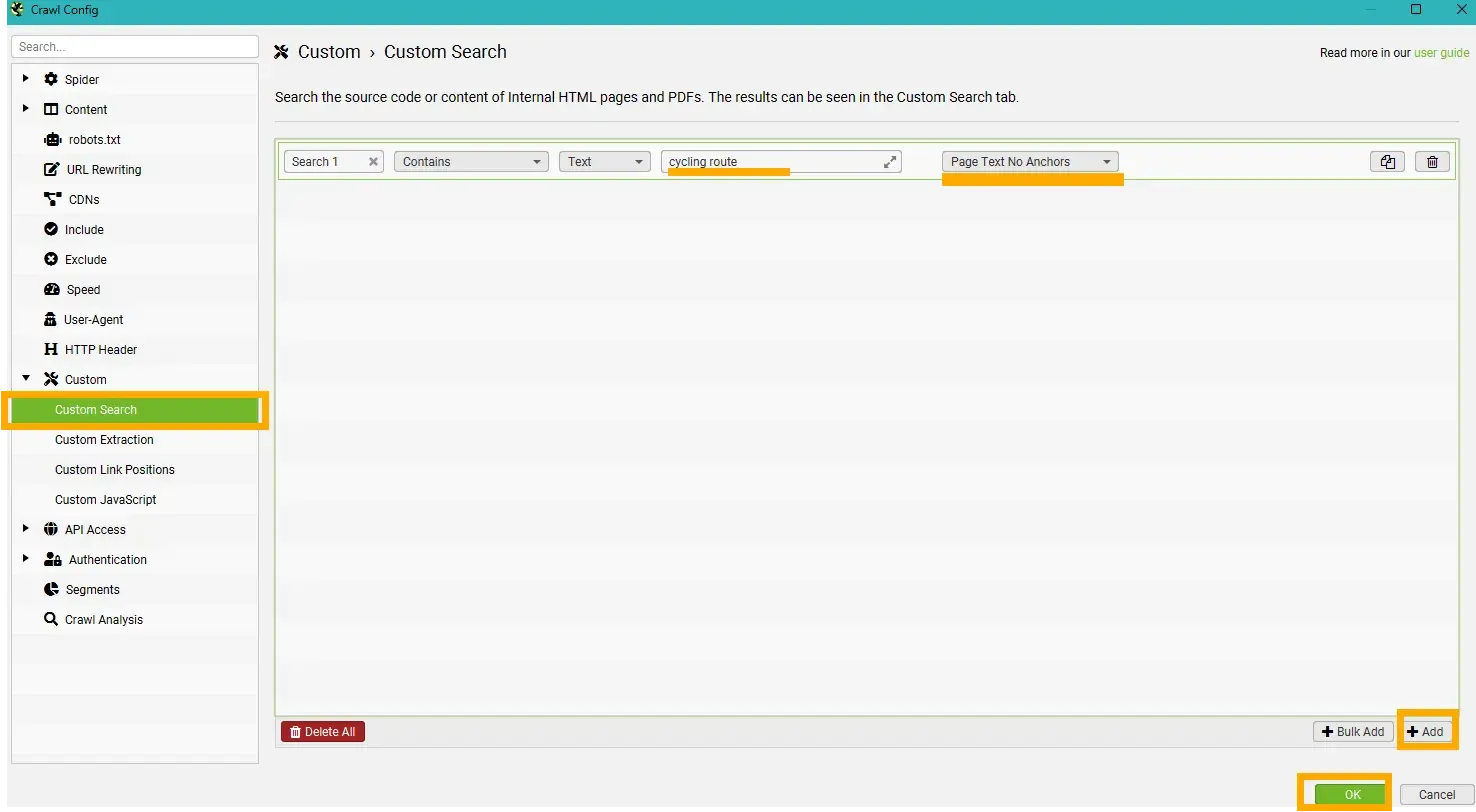Expand the API Access section

tap(25, 529)
